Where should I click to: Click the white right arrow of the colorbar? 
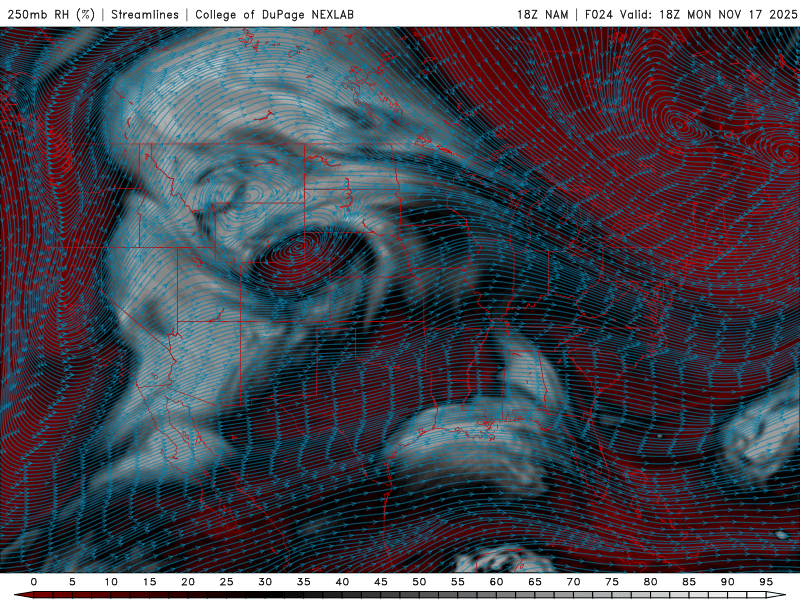coord(776,595)
